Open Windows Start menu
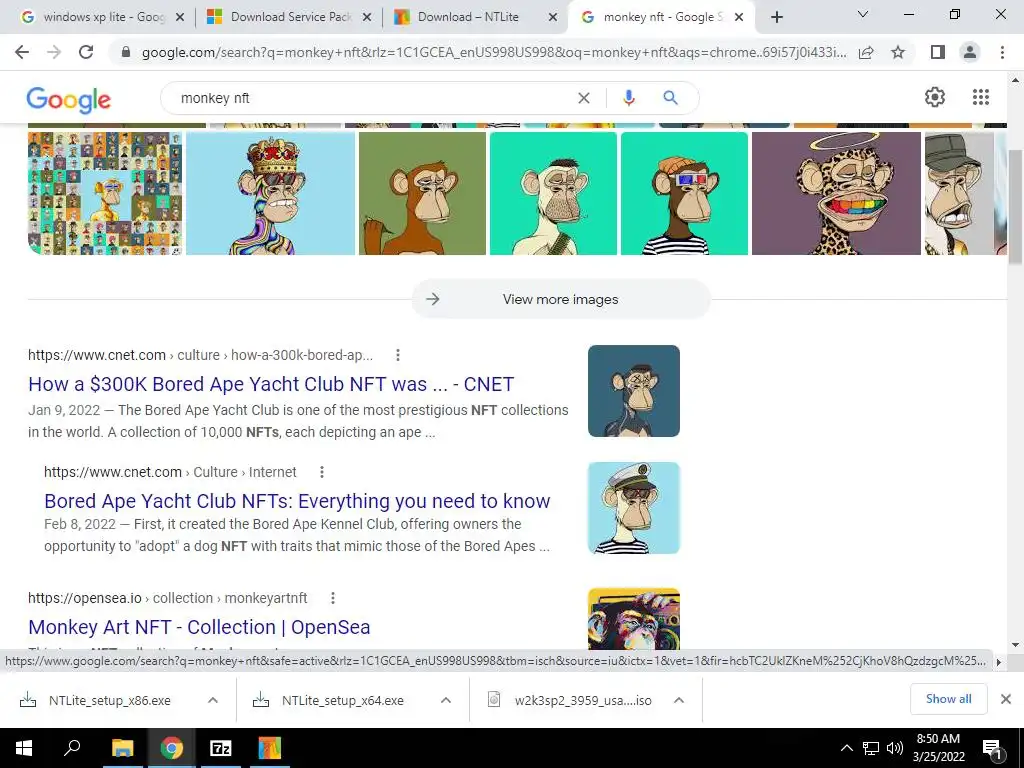The width and height of the screenshot is (1024, 768). tap(23, 748)
